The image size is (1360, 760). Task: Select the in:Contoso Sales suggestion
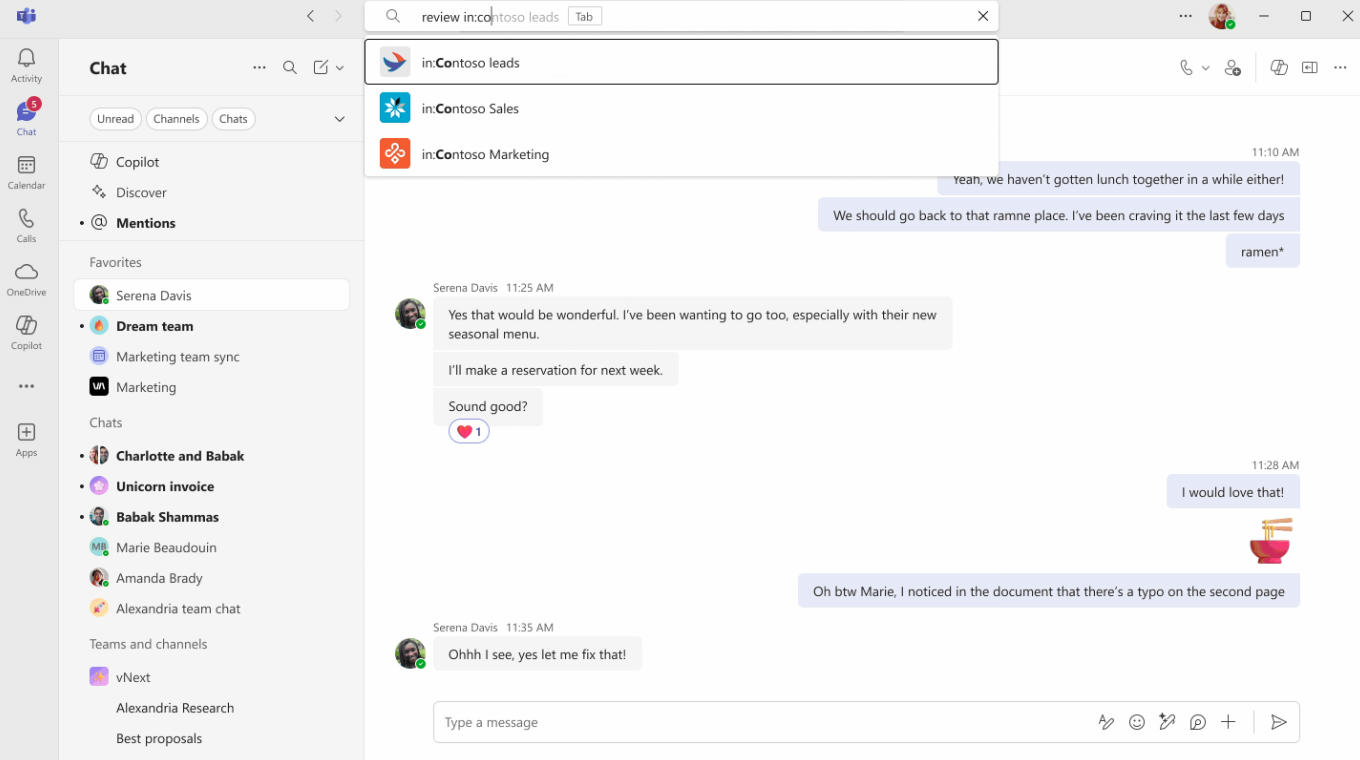coord(682,108)
